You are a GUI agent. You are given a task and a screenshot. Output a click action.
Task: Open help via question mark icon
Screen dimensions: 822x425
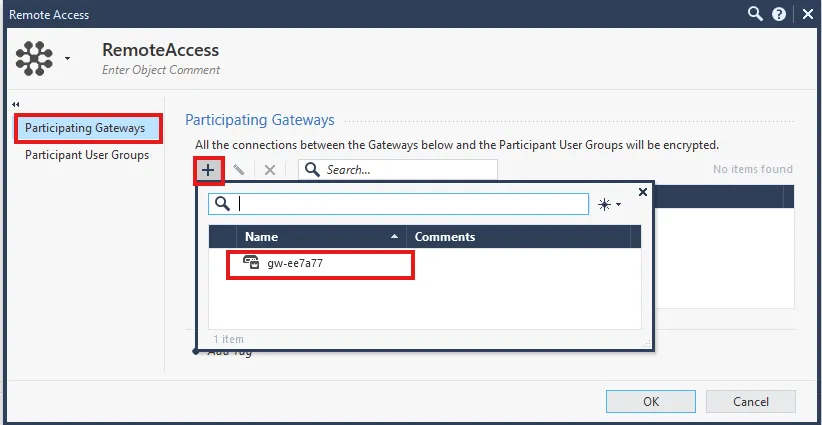point(779,14)
